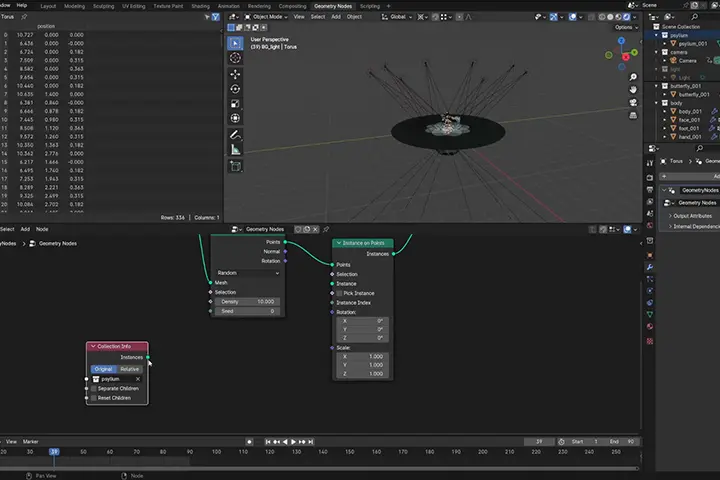Image resolution: width=720 pixels, height=480 pixels.
Task: Click the Density value field
Action: pos(248,302)
